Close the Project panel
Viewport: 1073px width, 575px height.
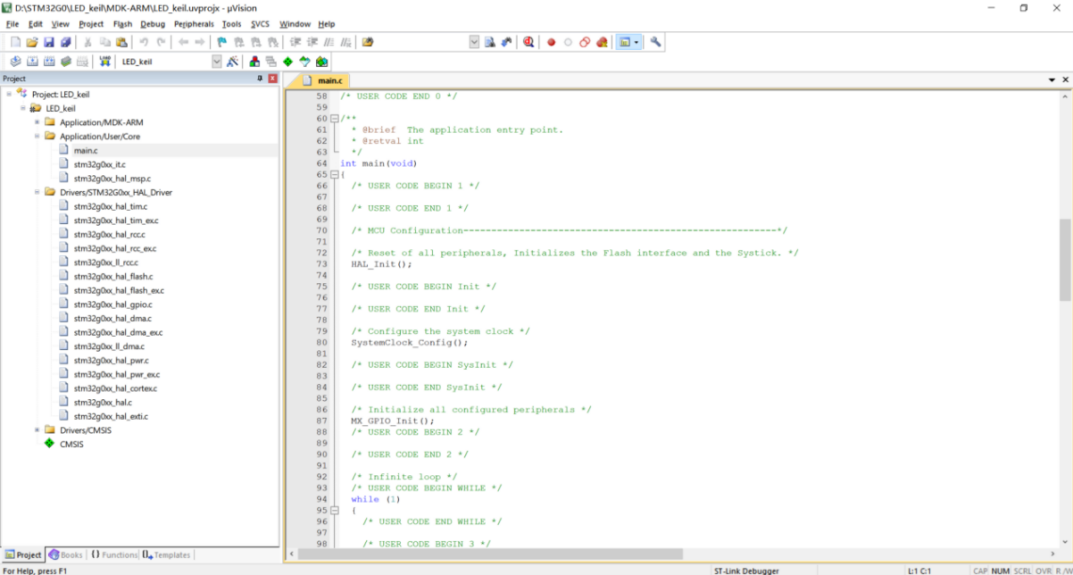point(273,78)
